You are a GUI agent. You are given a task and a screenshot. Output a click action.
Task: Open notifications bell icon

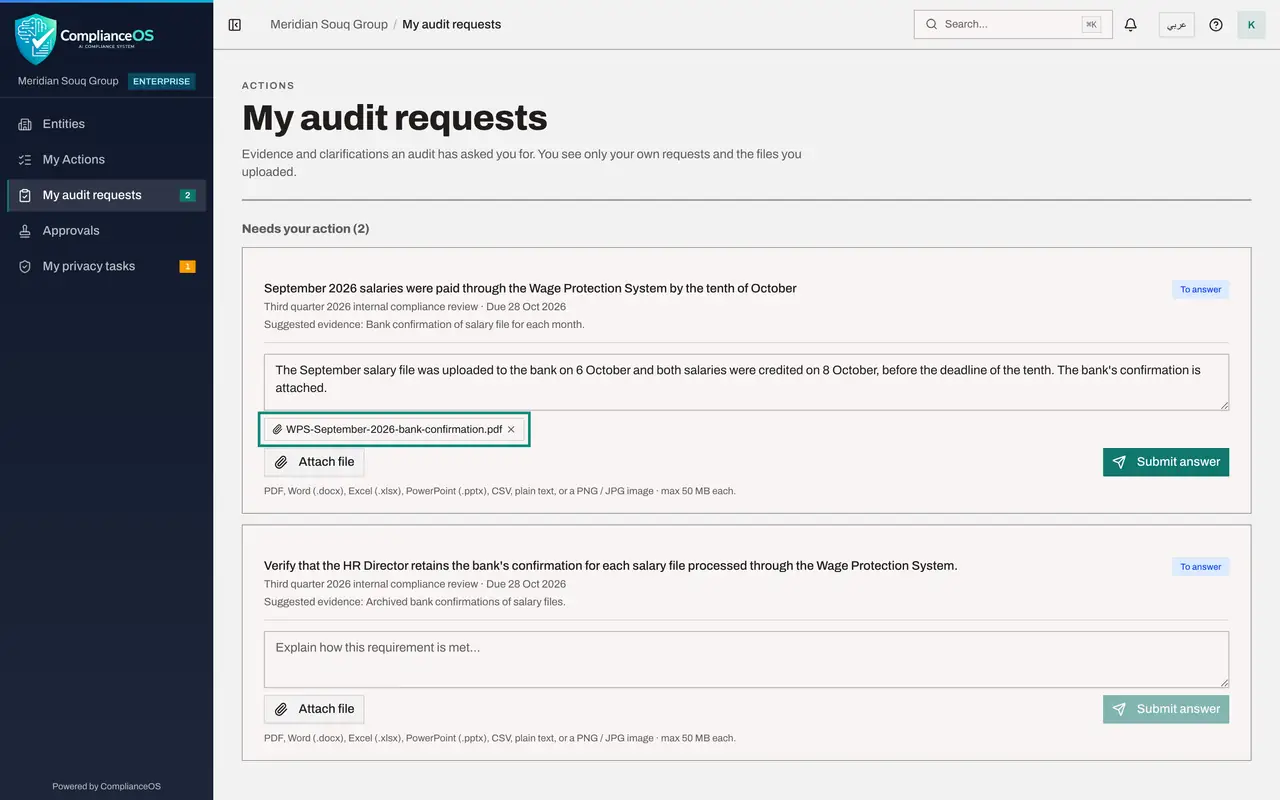coord(1131,25)
